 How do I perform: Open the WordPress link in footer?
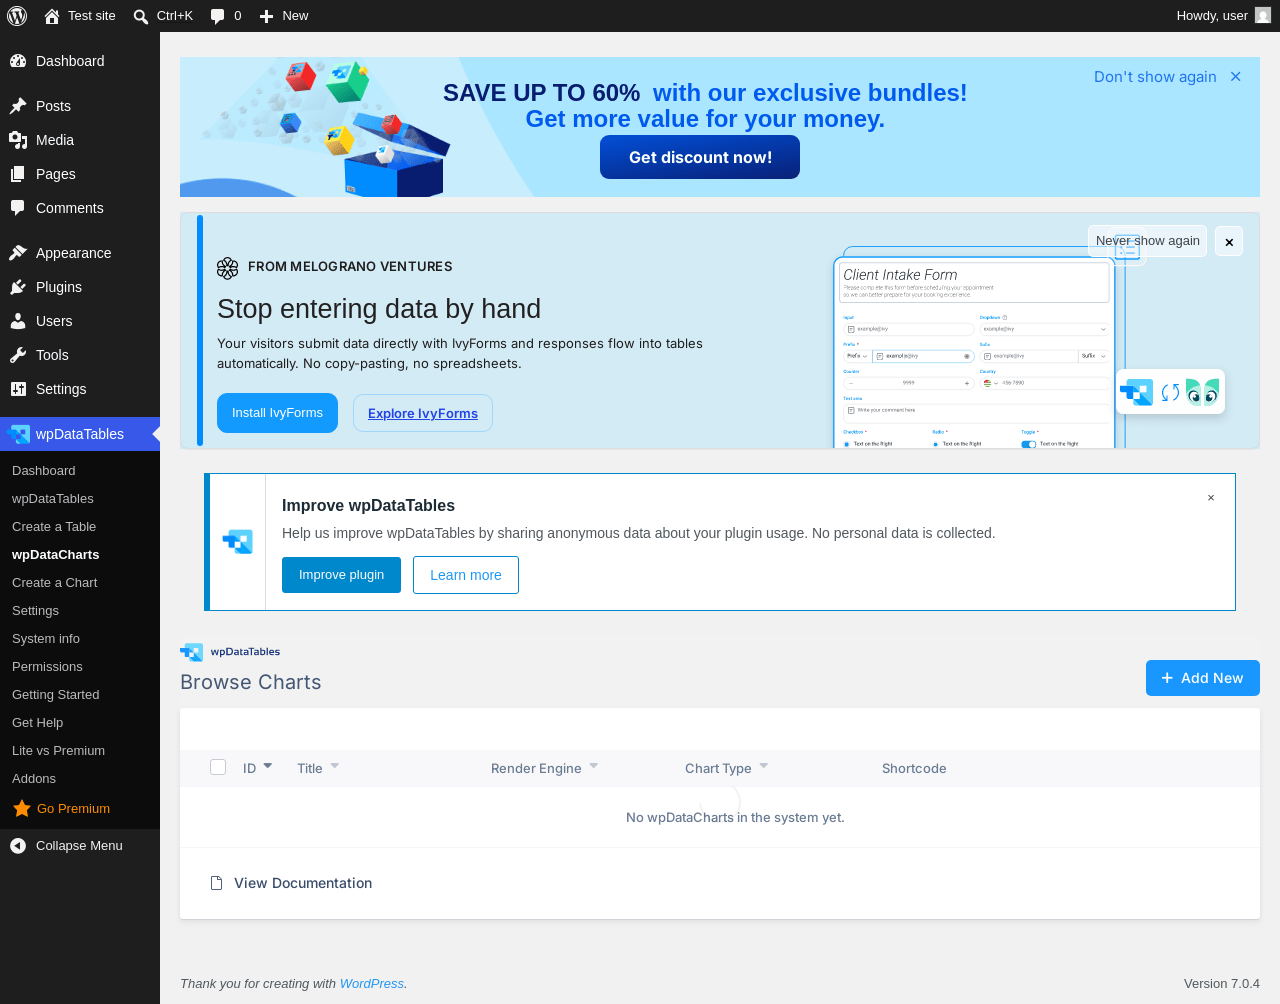pyautogui.click(x=372, y=984)
